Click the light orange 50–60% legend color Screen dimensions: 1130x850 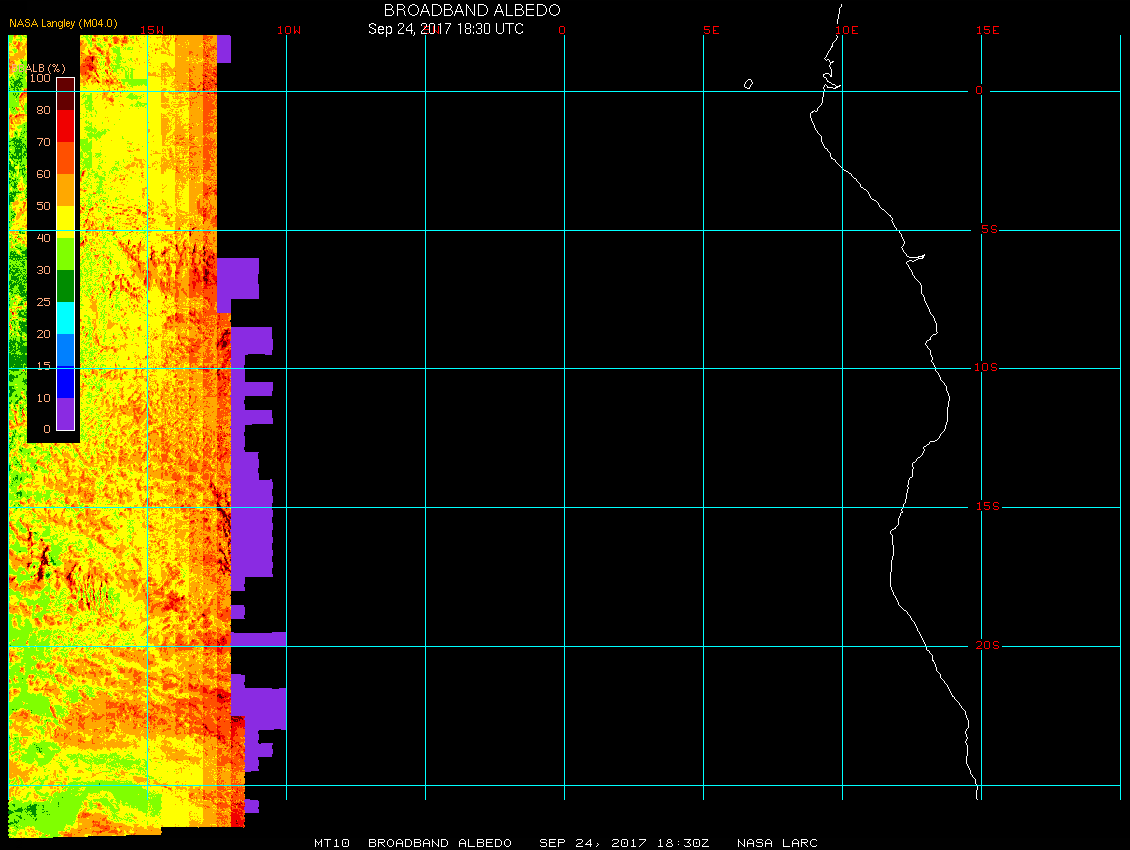pos(65,190)
